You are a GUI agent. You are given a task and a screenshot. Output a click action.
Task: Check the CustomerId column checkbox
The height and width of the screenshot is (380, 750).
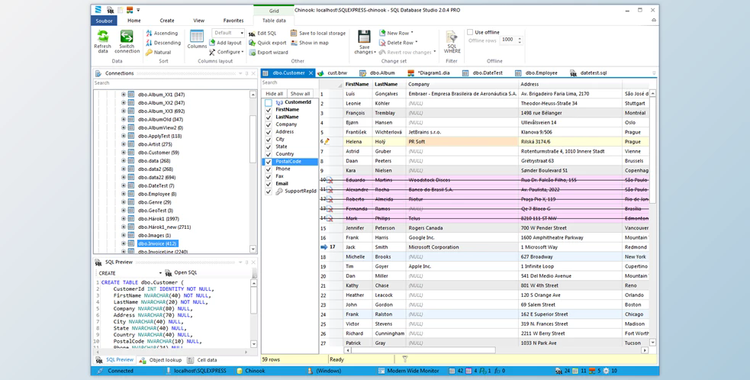tap(268, 102)
